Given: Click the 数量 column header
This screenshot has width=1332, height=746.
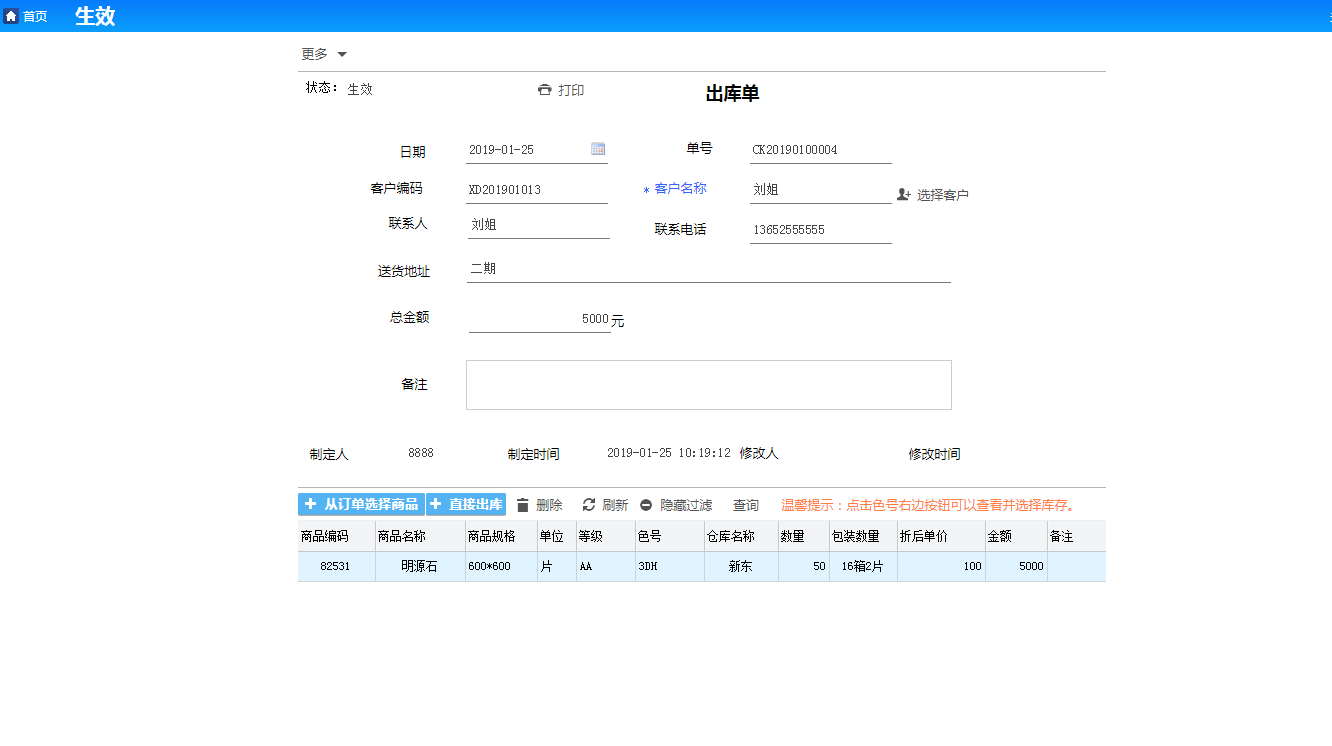Looking at the screenshot, I should pyautogui.click(x=804, y=536).
